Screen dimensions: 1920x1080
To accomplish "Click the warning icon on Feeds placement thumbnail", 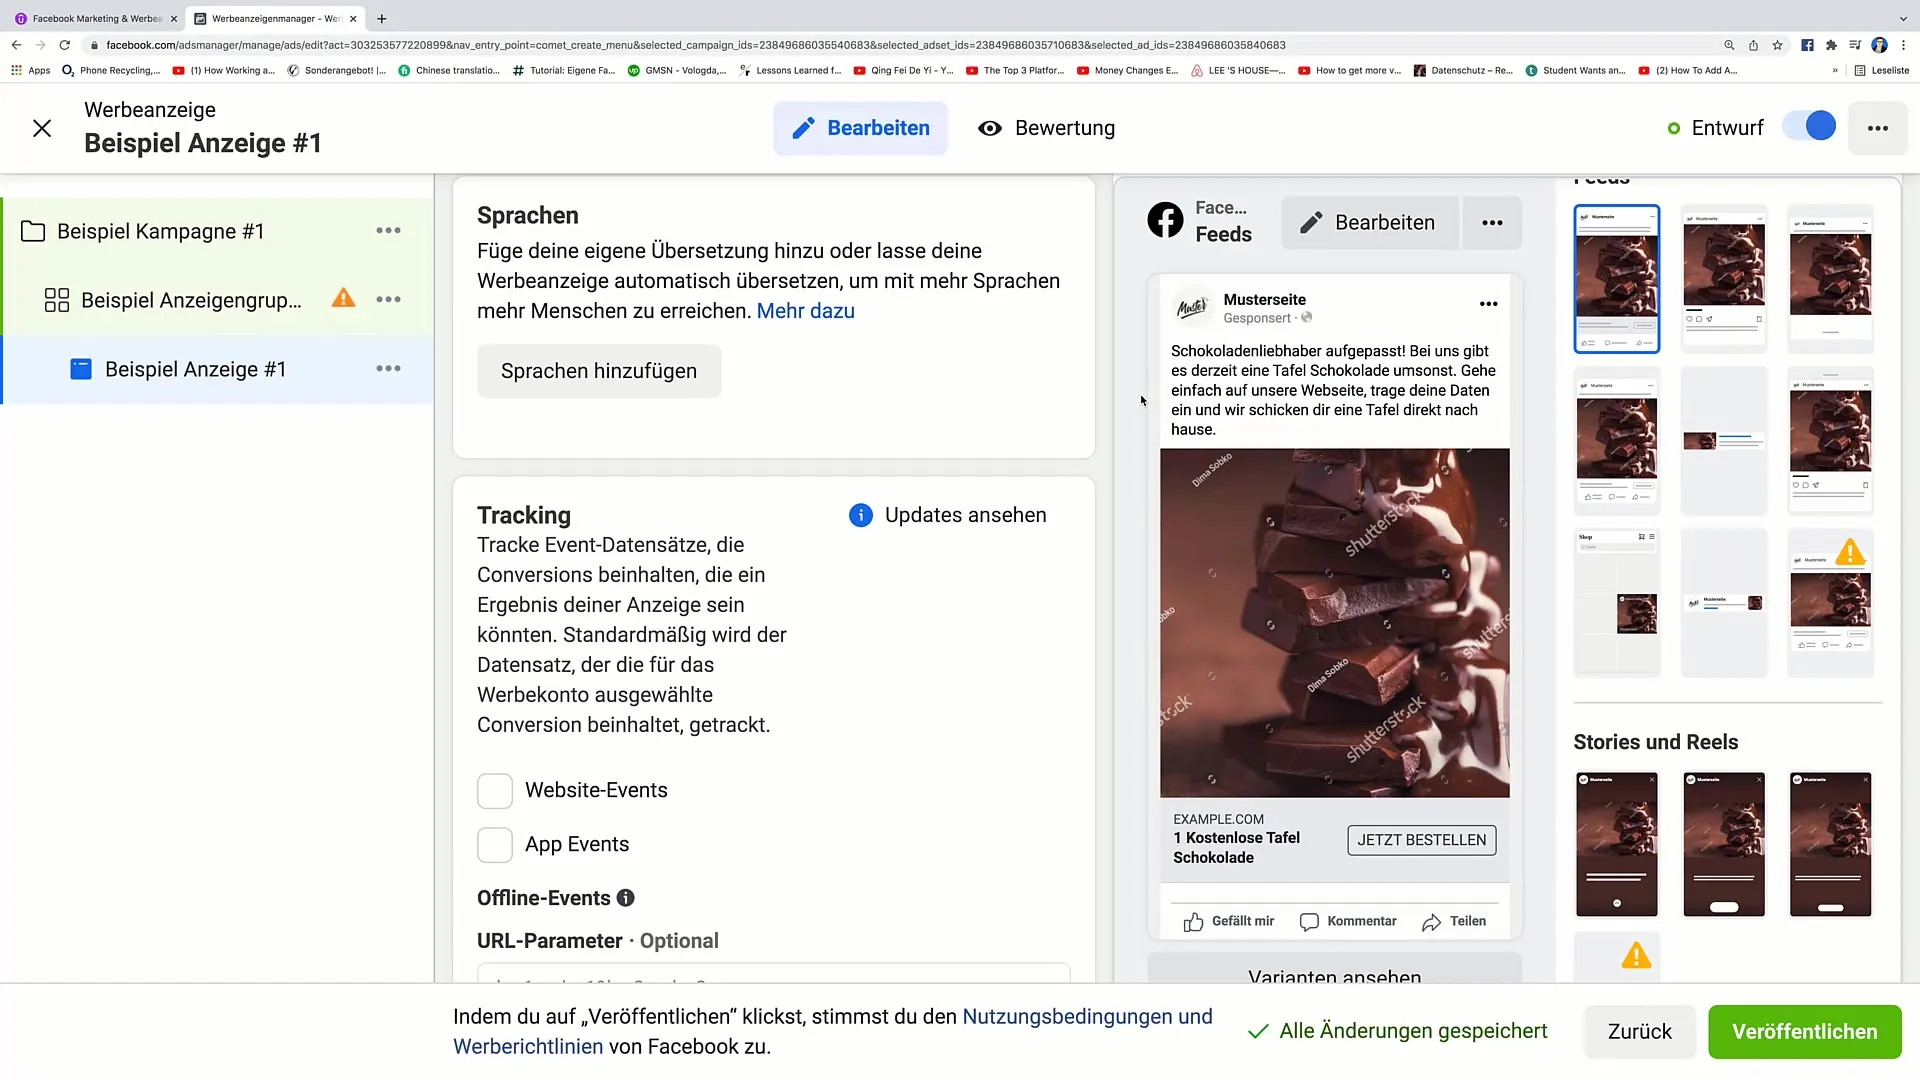I will [x=1850, y=552].
